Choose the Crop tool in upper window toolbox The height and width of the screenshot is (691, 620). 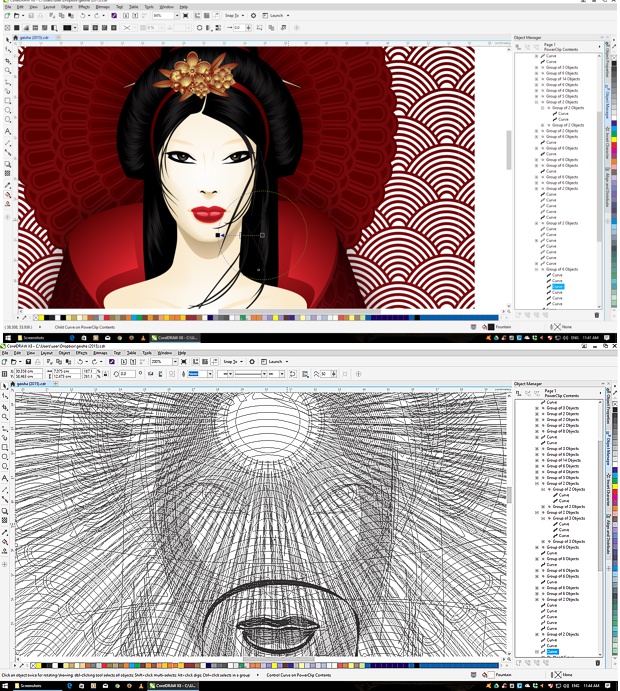[7, 60]
